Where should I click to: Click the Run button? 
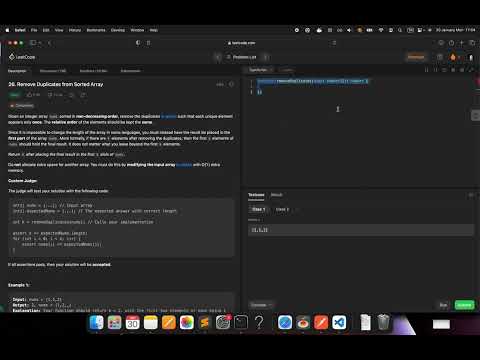443,305
